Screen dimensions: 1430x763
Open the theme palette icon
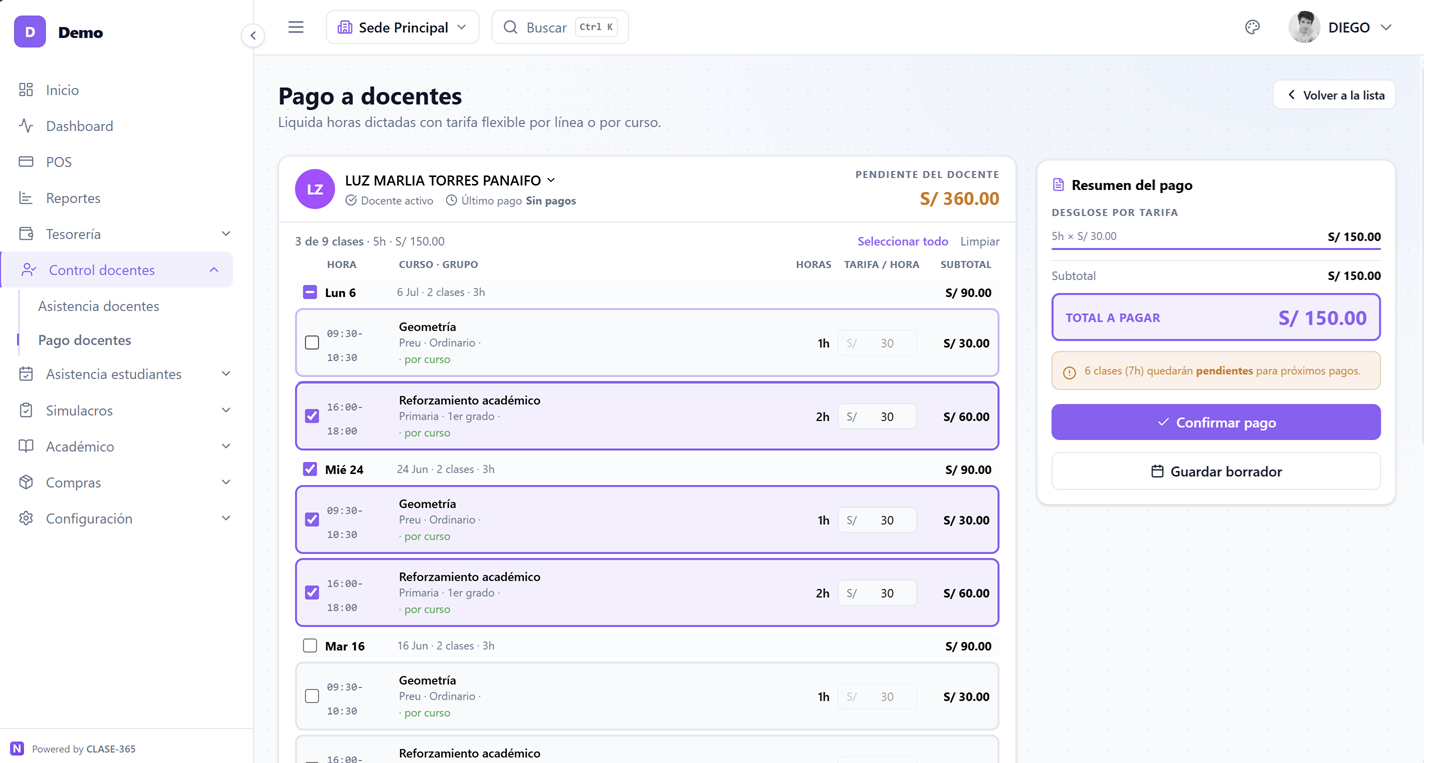(1252, 27)
